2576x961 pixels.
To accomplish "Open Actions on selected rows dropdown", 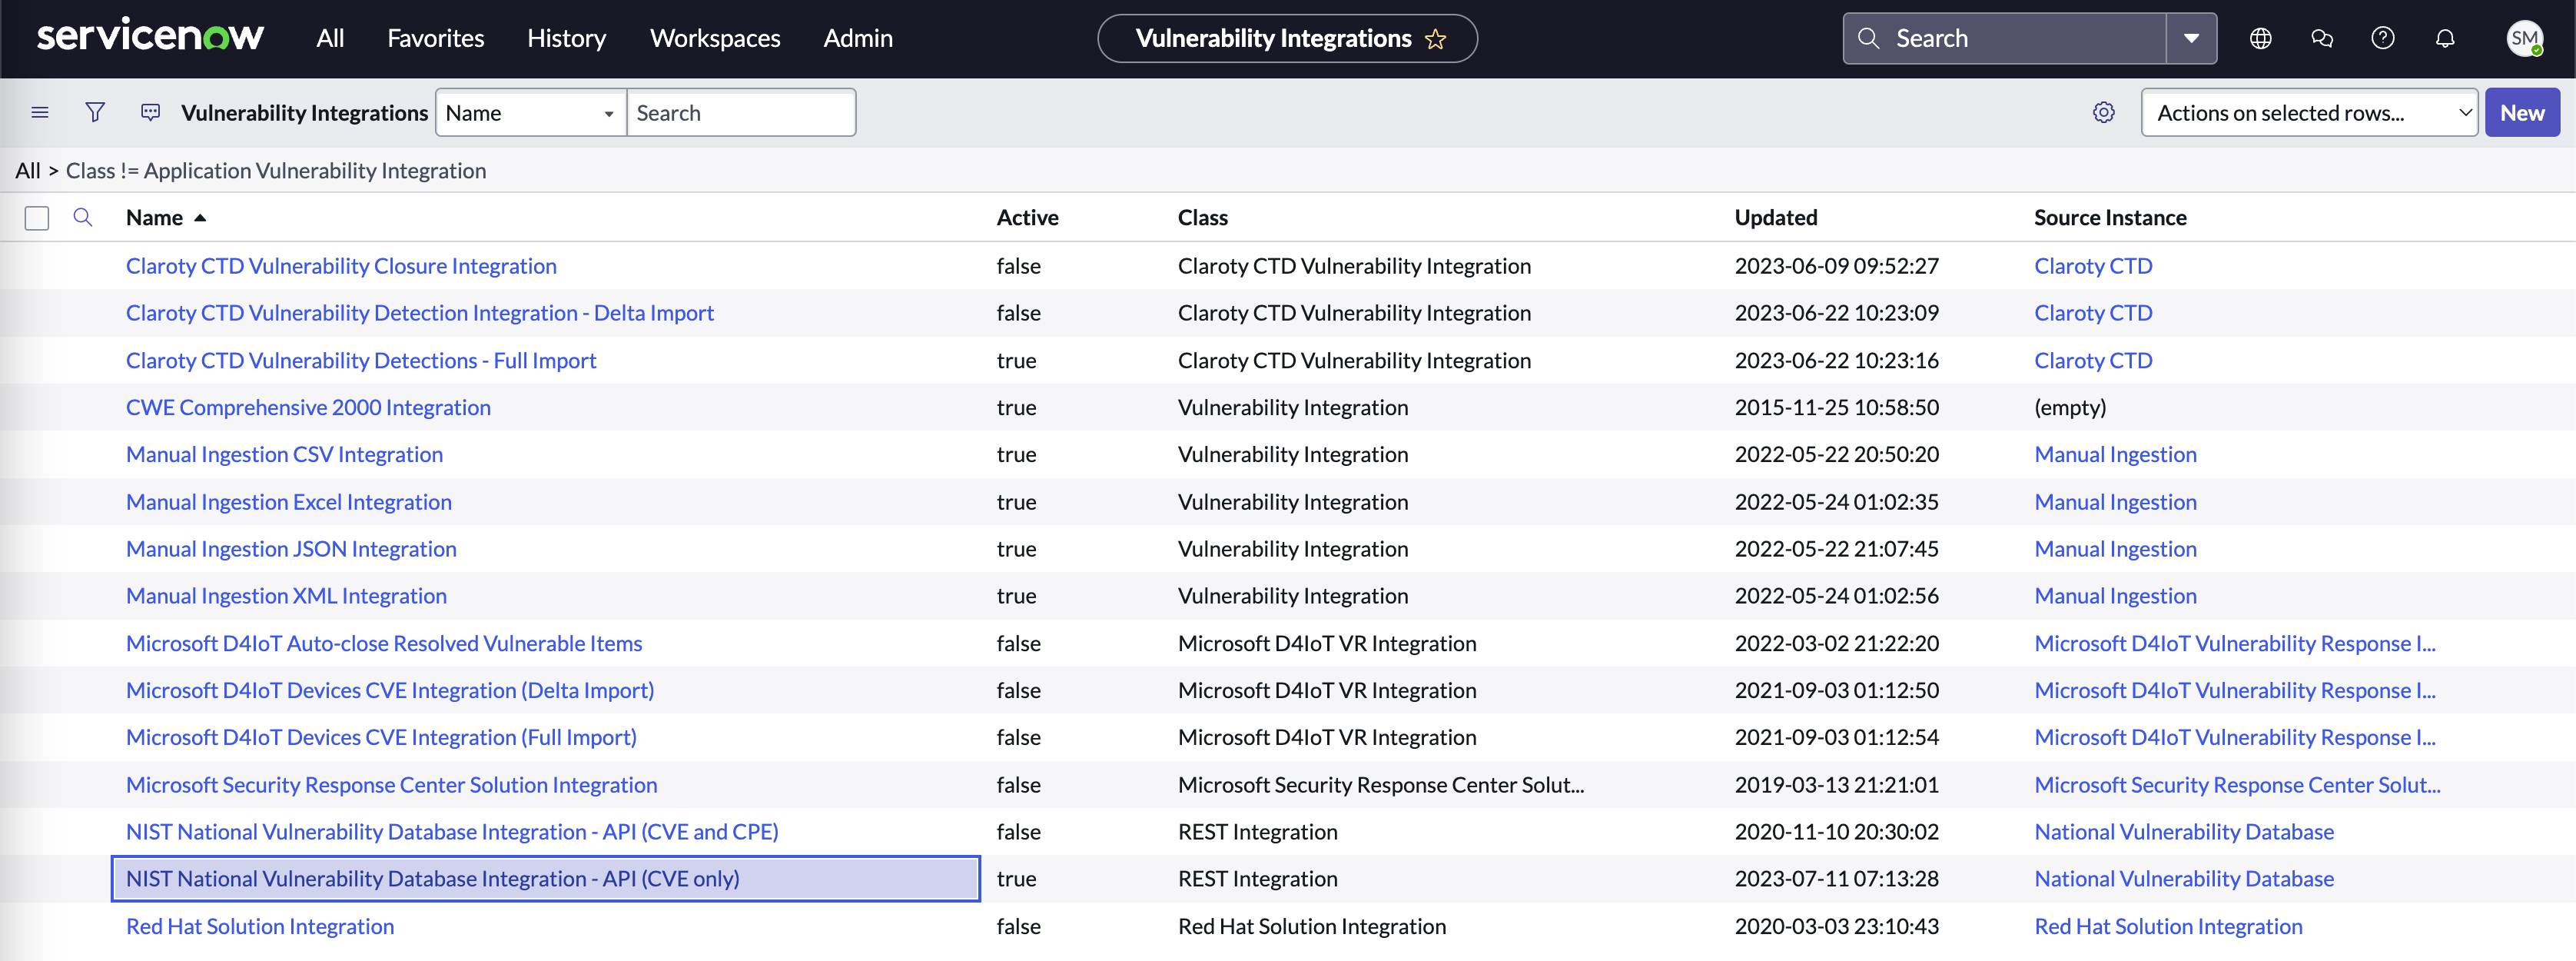I will coord(2309,112).
